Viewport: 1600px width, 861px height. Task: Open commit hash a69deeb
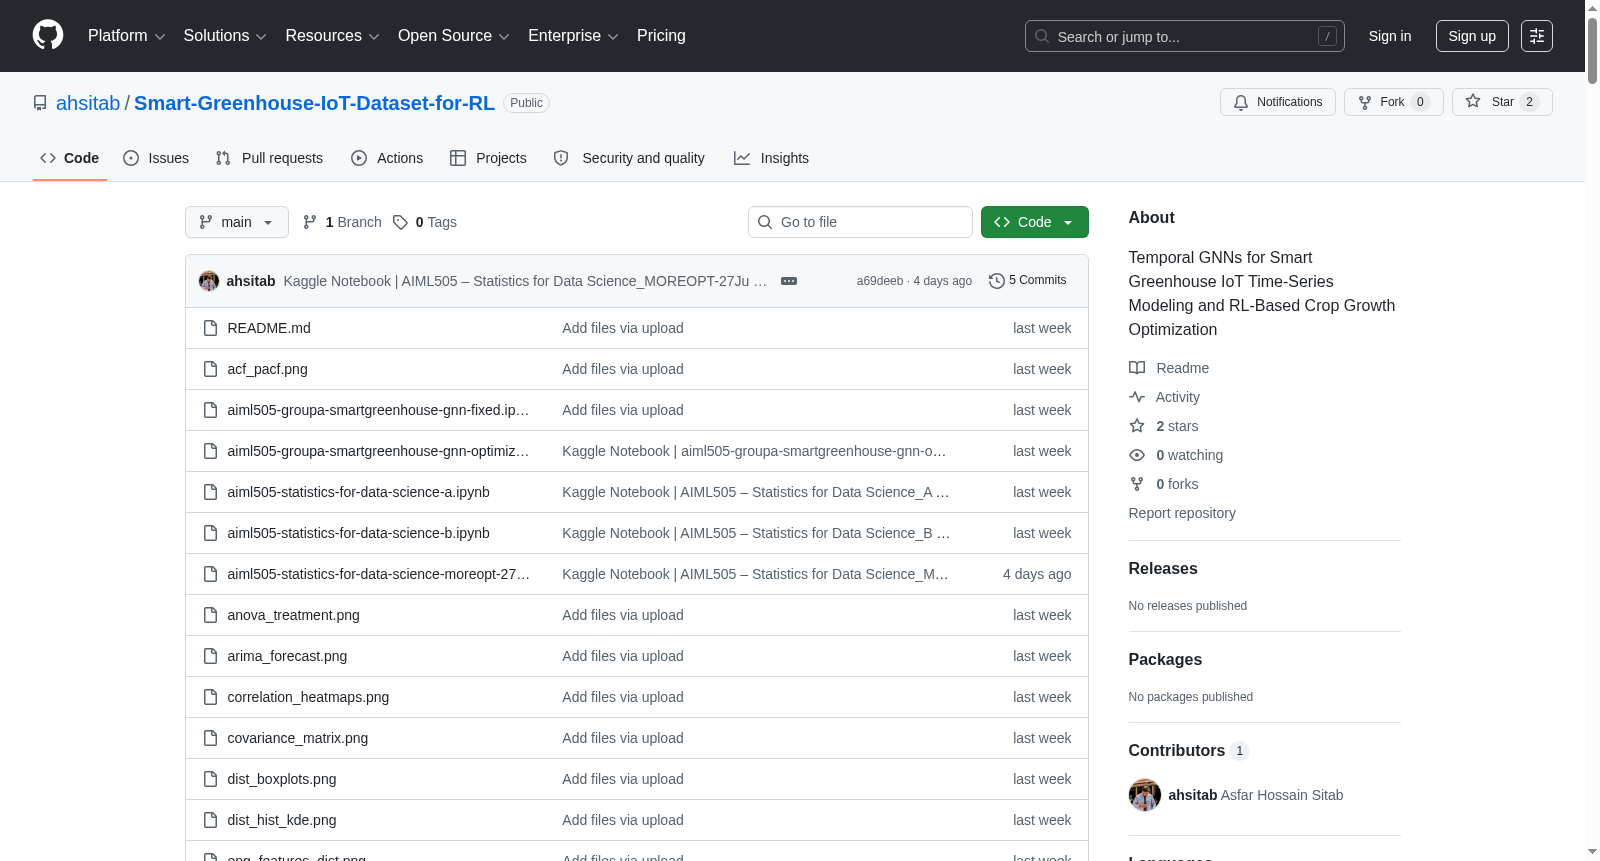coord(880,281)
